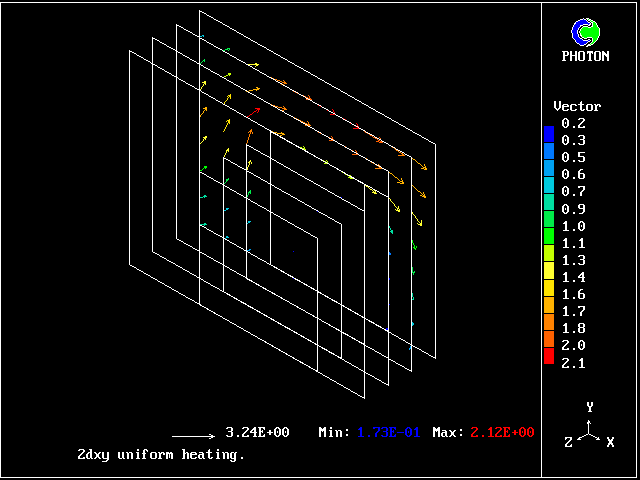Screen dimensions: 640x480
Task: Click the Y axis label on triad
Action: click(590, 407)
